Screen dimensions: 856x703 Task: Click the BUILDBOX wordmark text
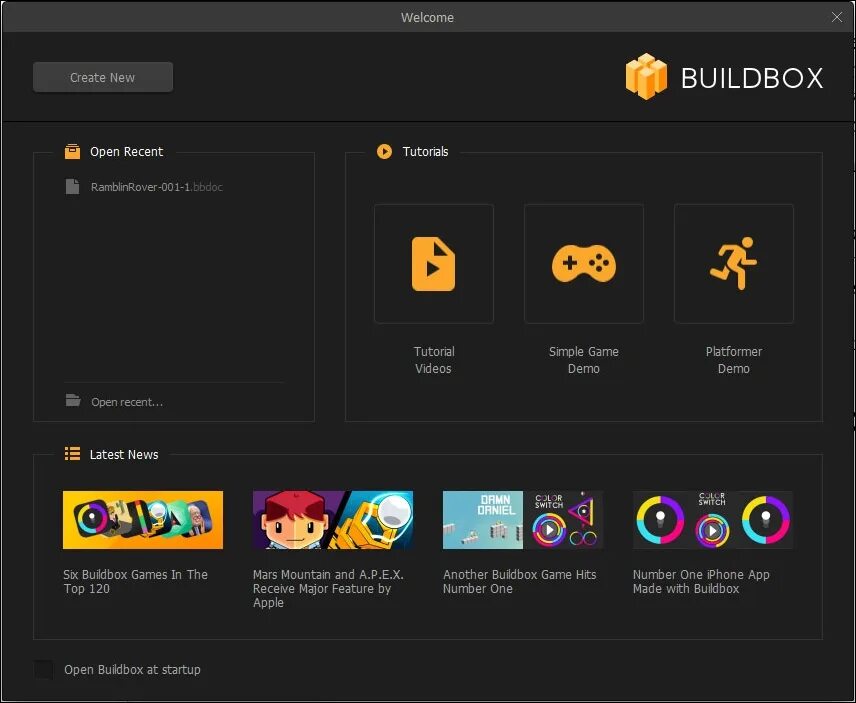pyautogui.click(x=752, y=78)
